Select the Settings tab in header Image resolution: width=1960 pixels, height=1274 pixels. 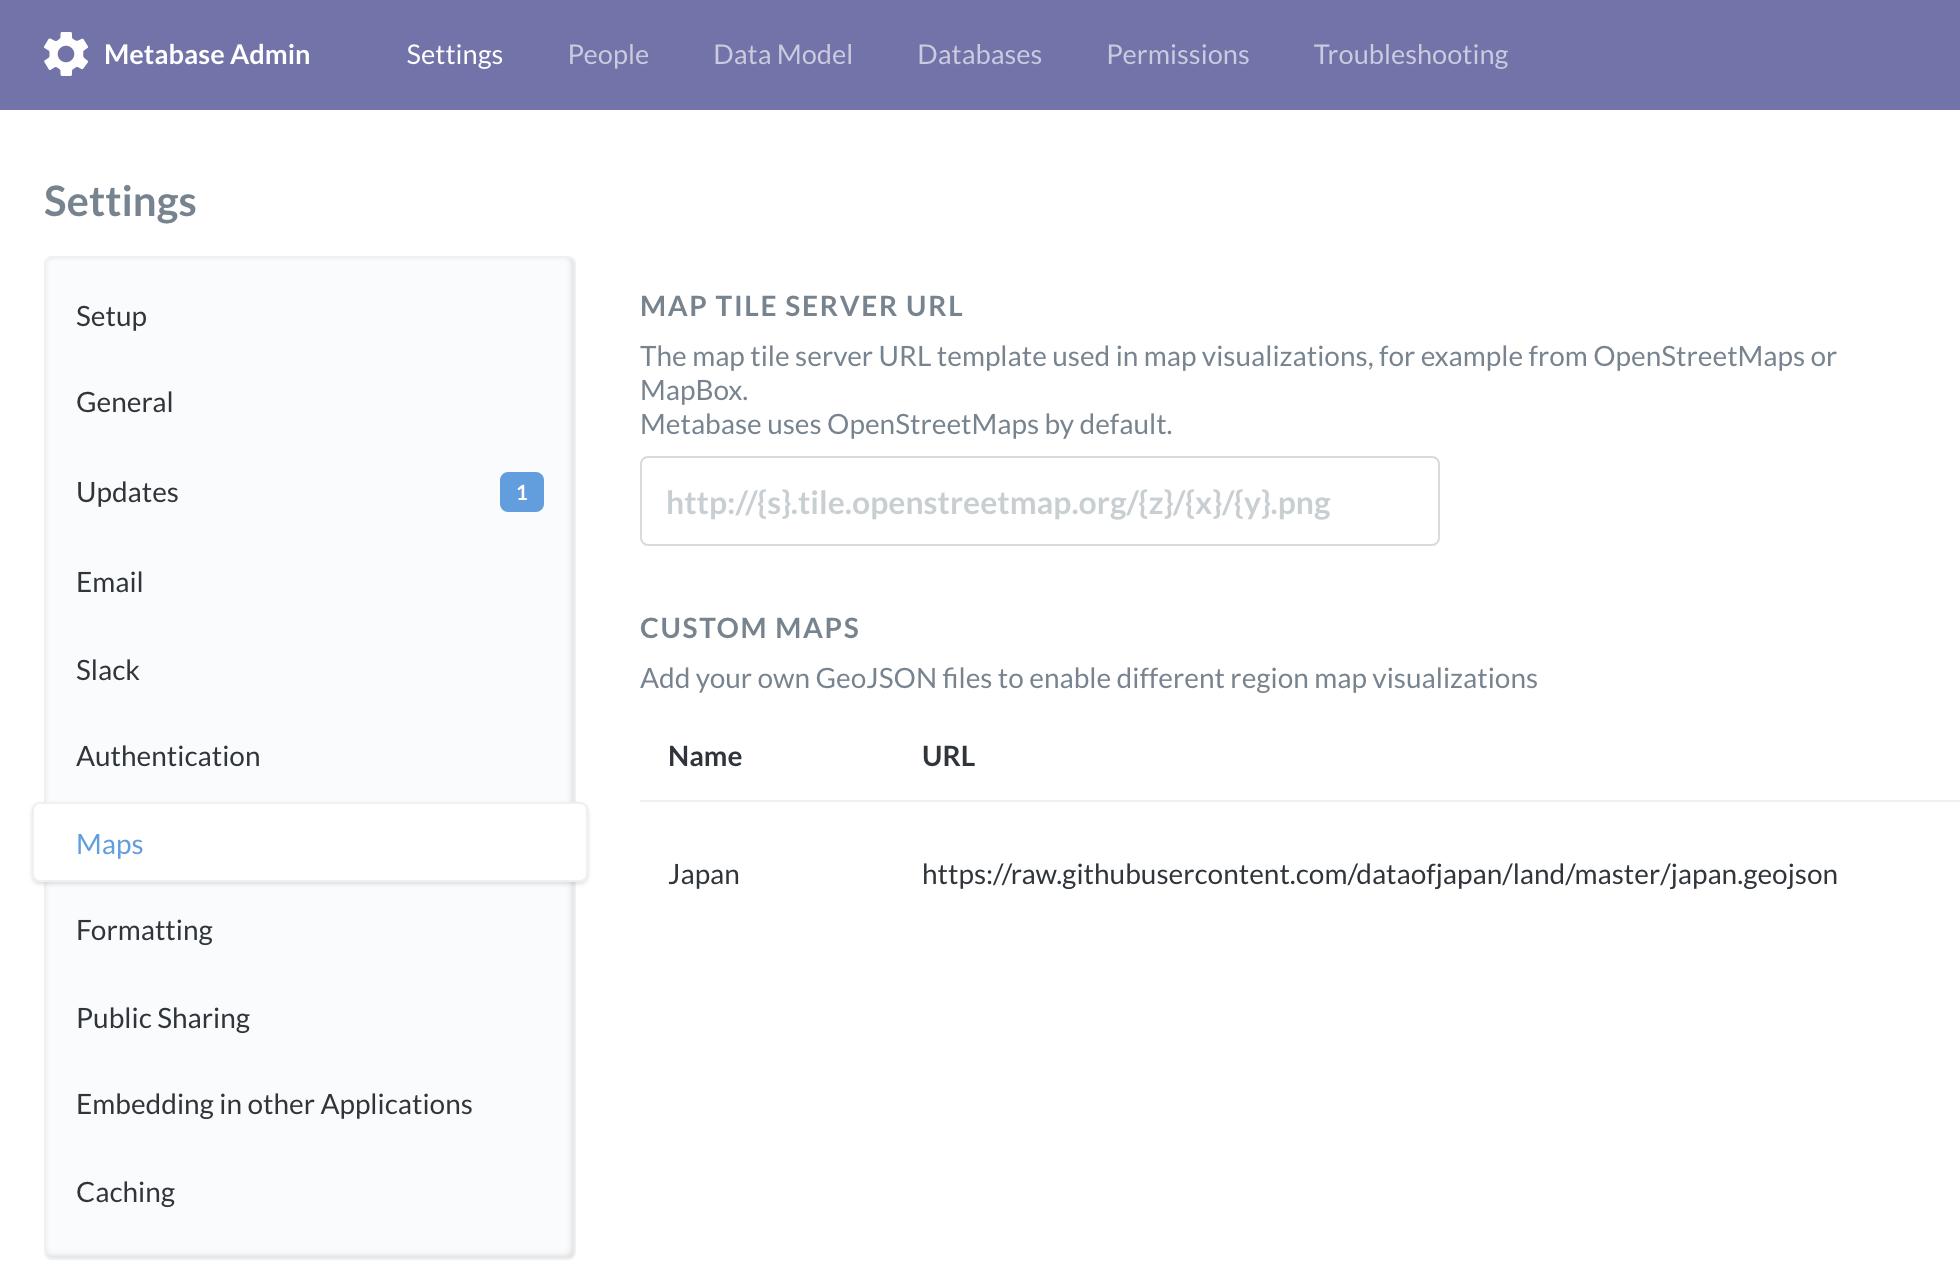(454, 54)
